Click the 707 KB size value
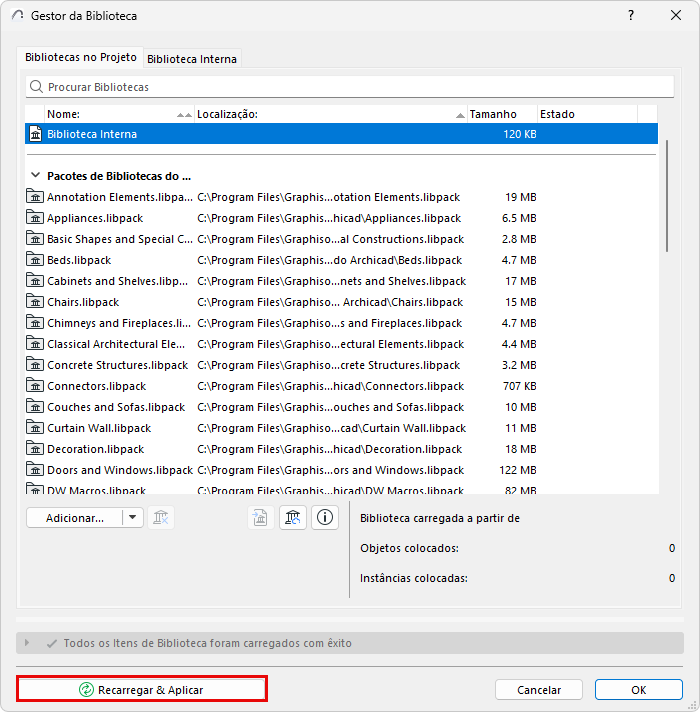Image resolution: width=700 pixels, height=712 pixels. 520,386
